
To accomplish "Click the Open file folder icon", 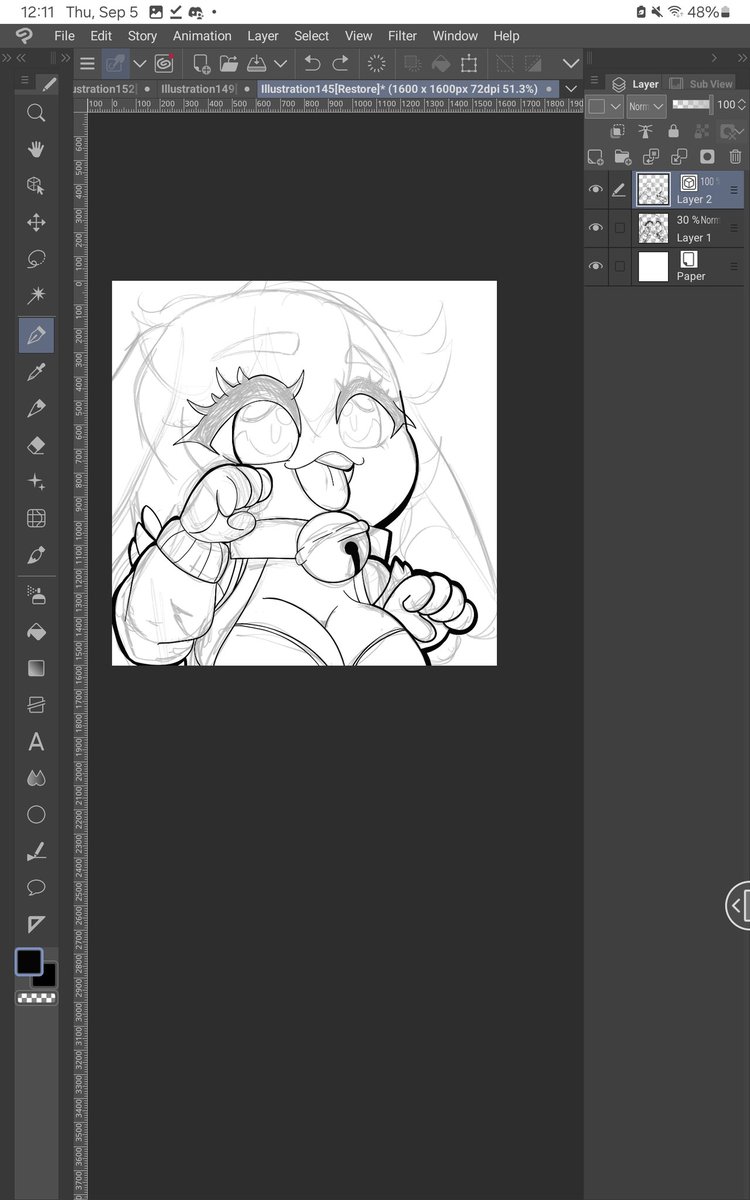I will (229, 63).
